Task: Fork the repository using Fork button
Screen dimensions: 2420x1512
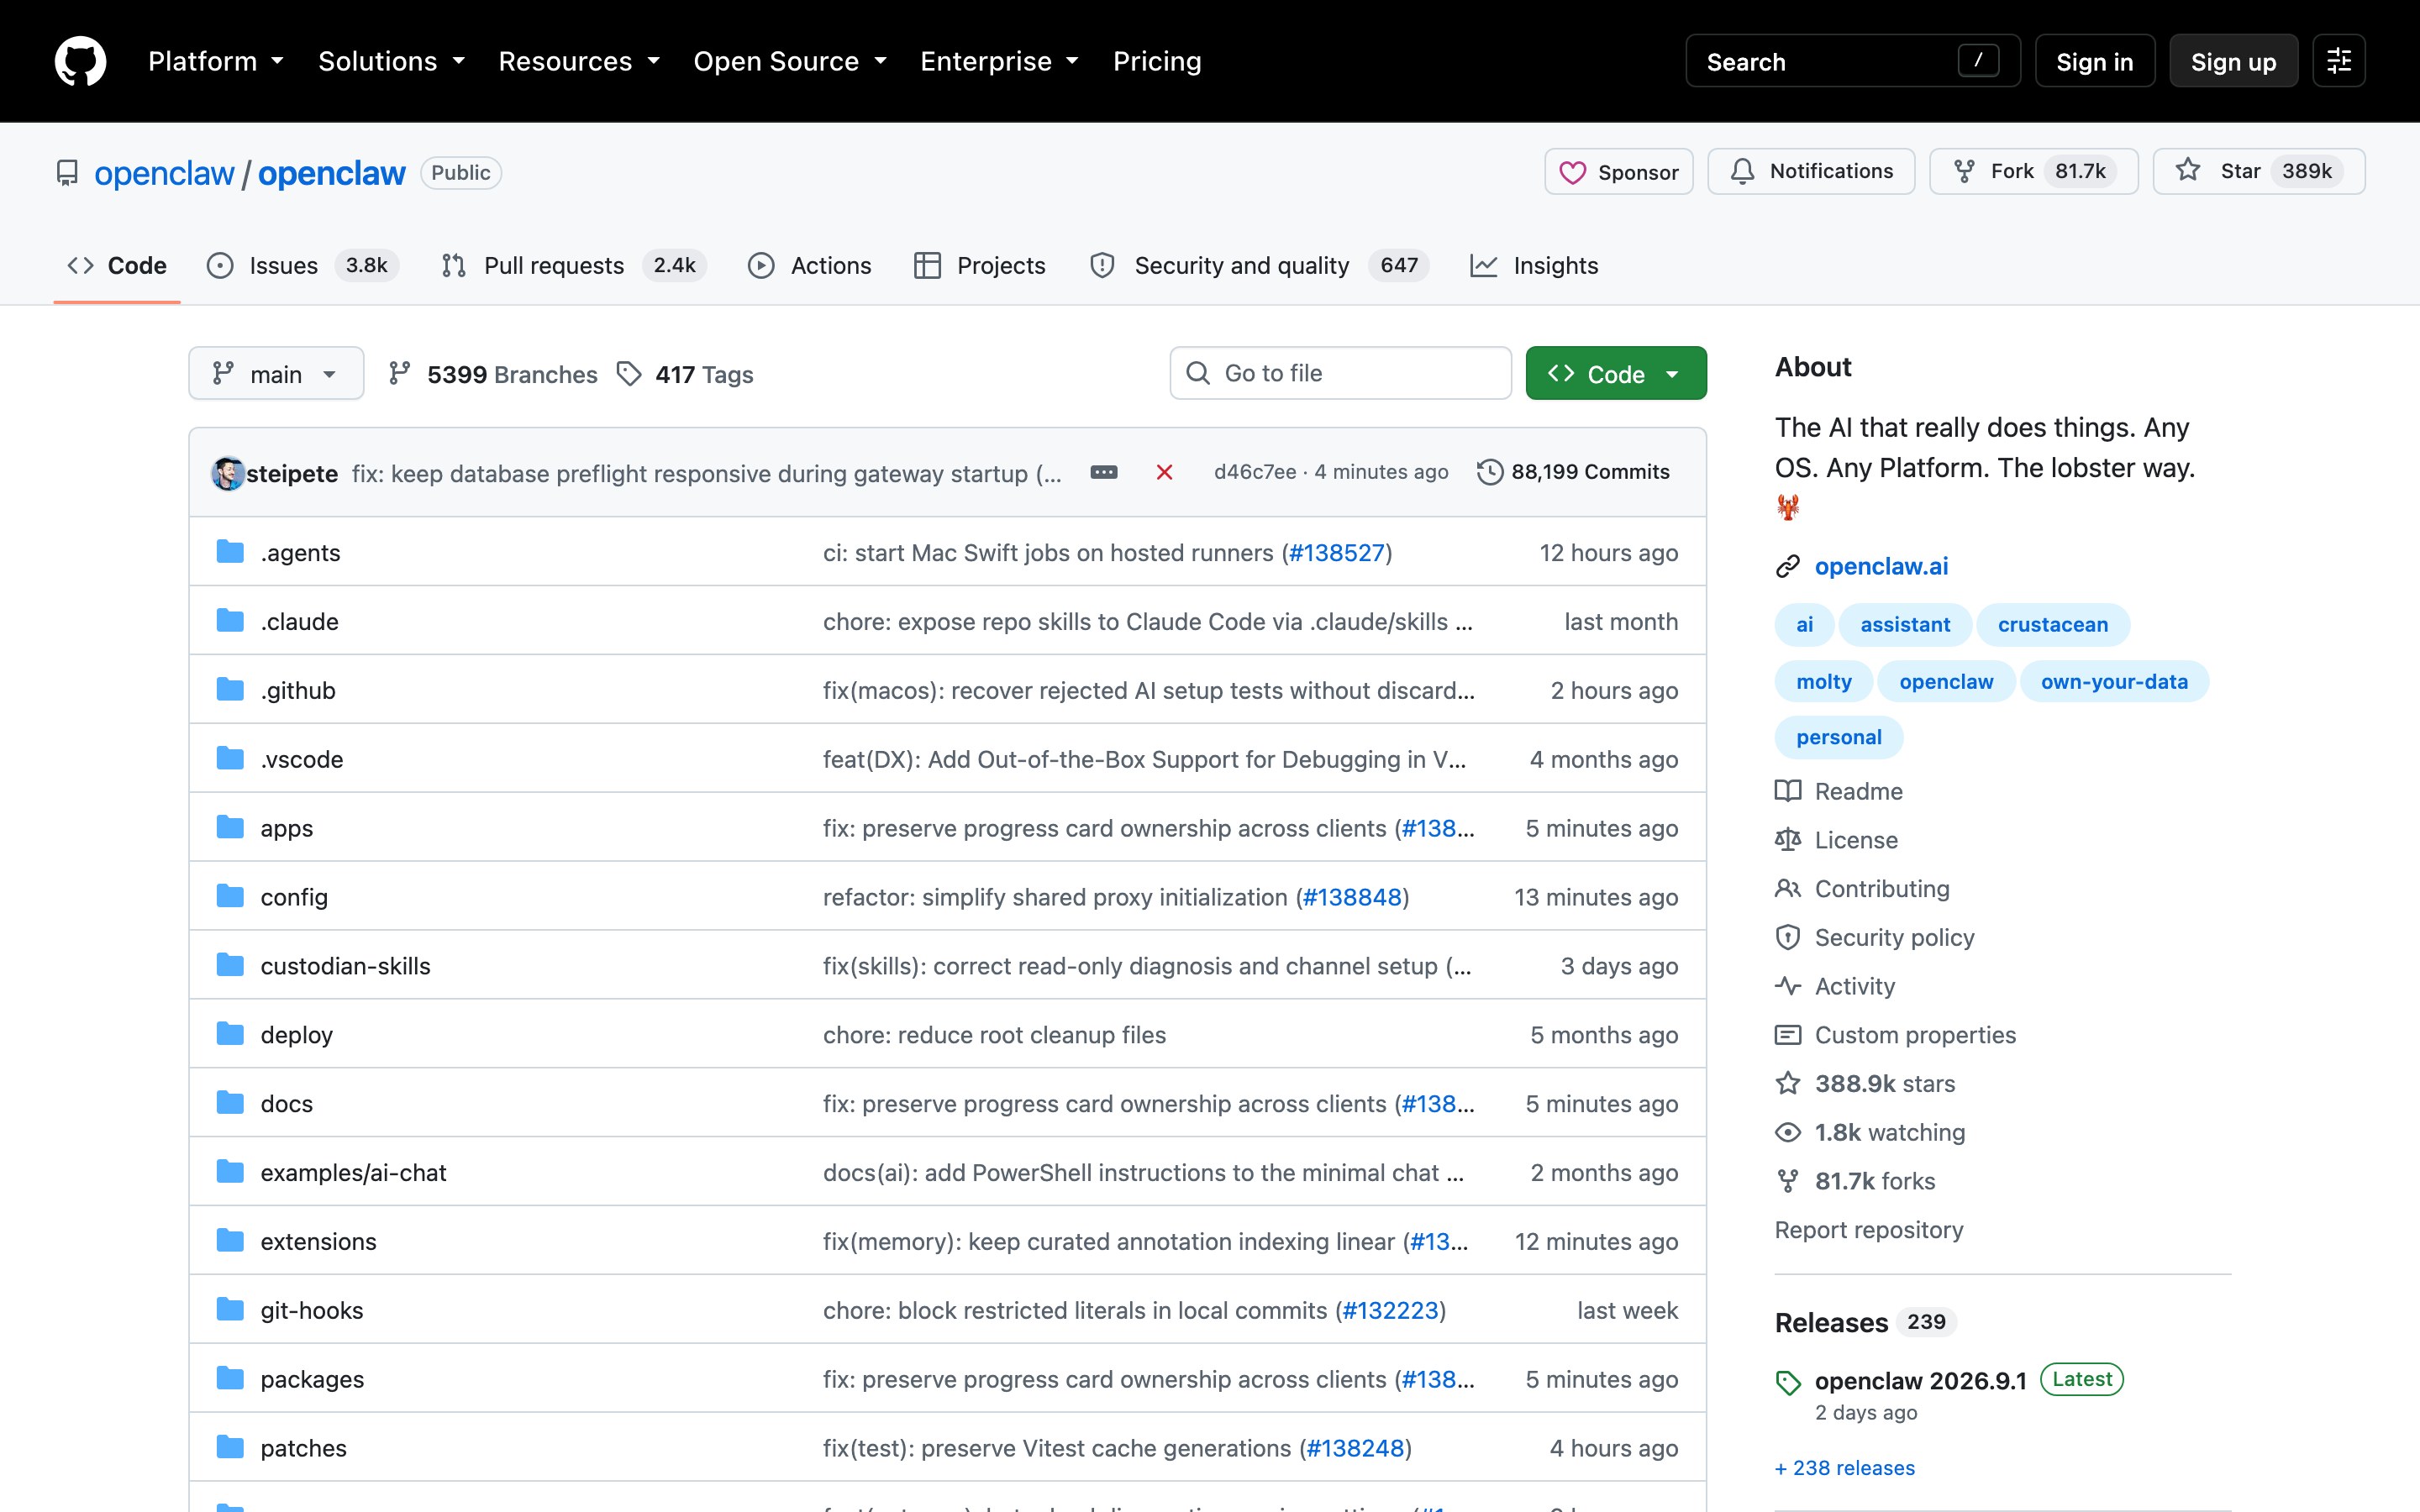Action: pos(2033,172)
